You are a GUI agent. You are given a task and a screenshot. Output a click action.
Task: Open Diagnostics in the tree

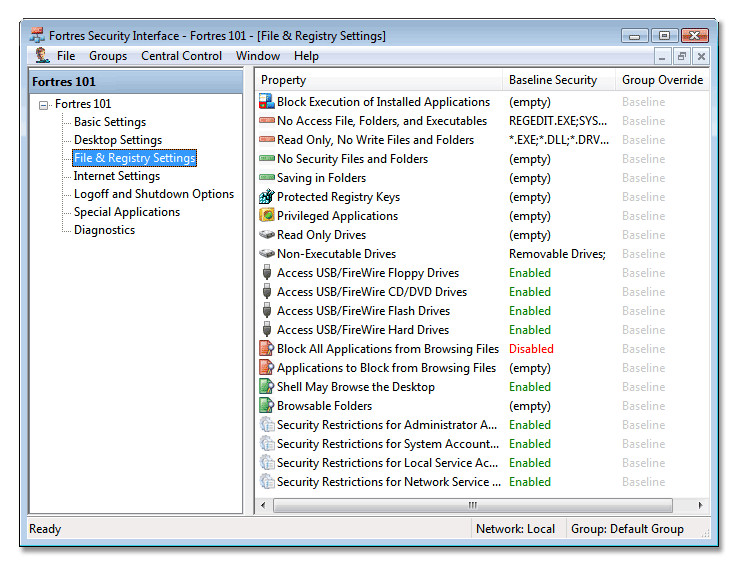pyautogui.click(x=104, y=230)
